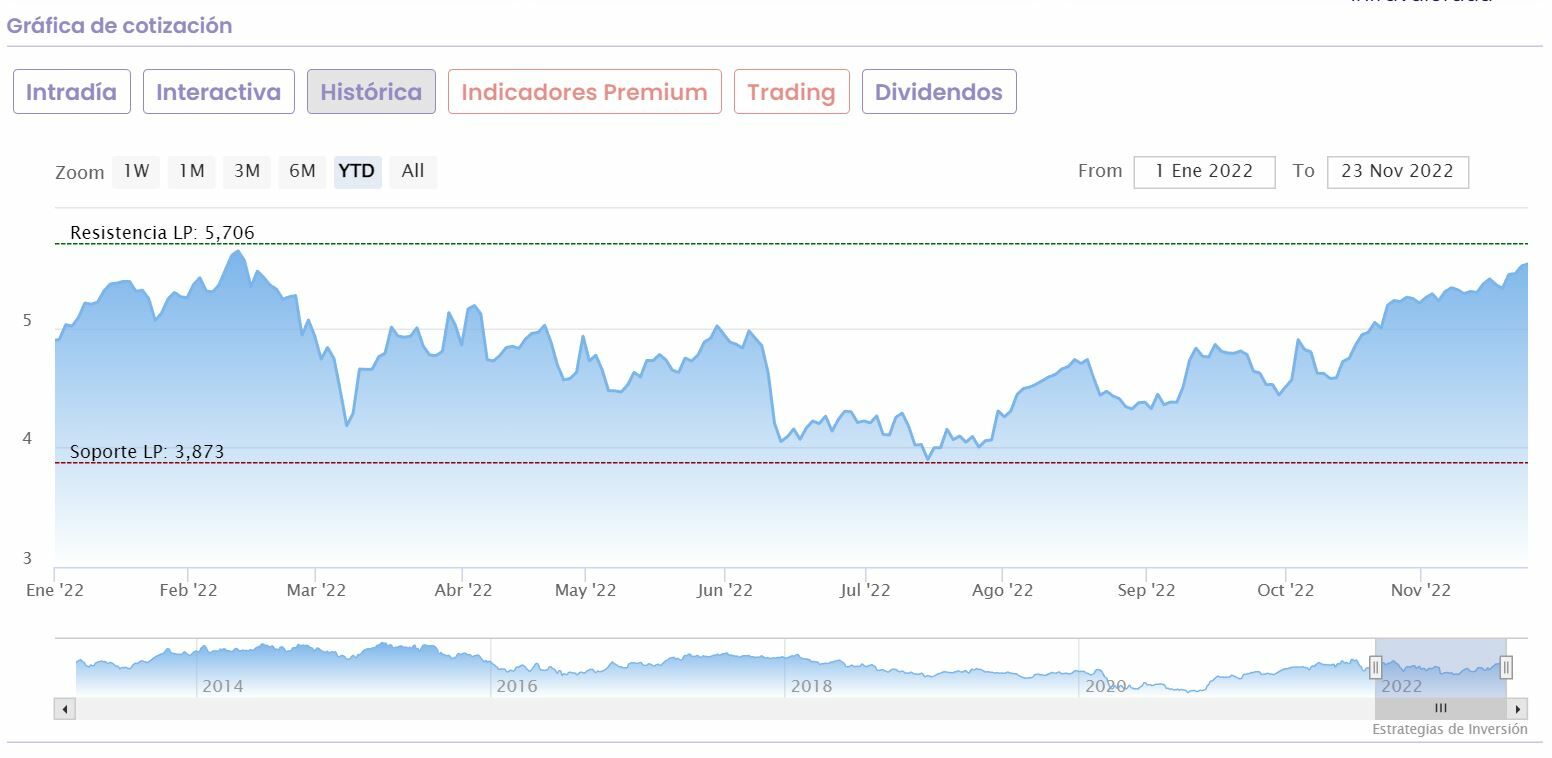The image size is (1552, 758).
Task: Click the navigator scrollbar thumb grip
Action: click(x=1441, y=709)
